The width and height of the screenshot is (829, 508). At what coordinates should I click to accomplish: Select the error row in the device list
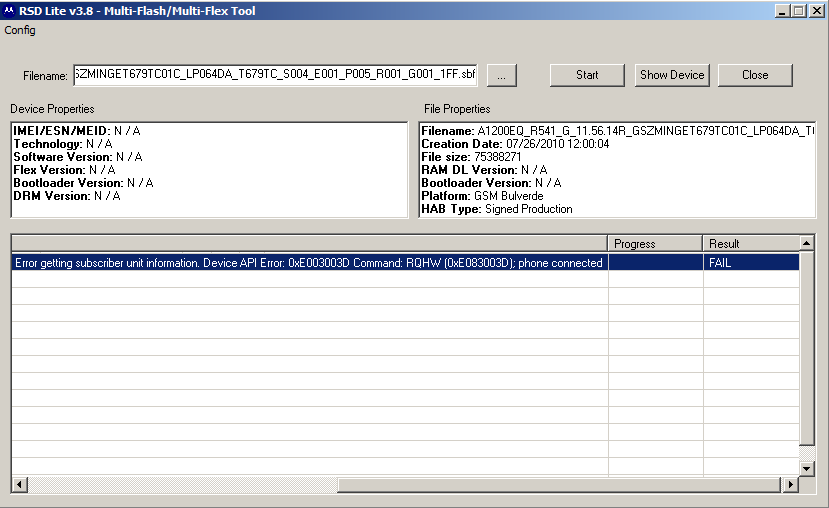pyautogui.click(x=405, y=263)
